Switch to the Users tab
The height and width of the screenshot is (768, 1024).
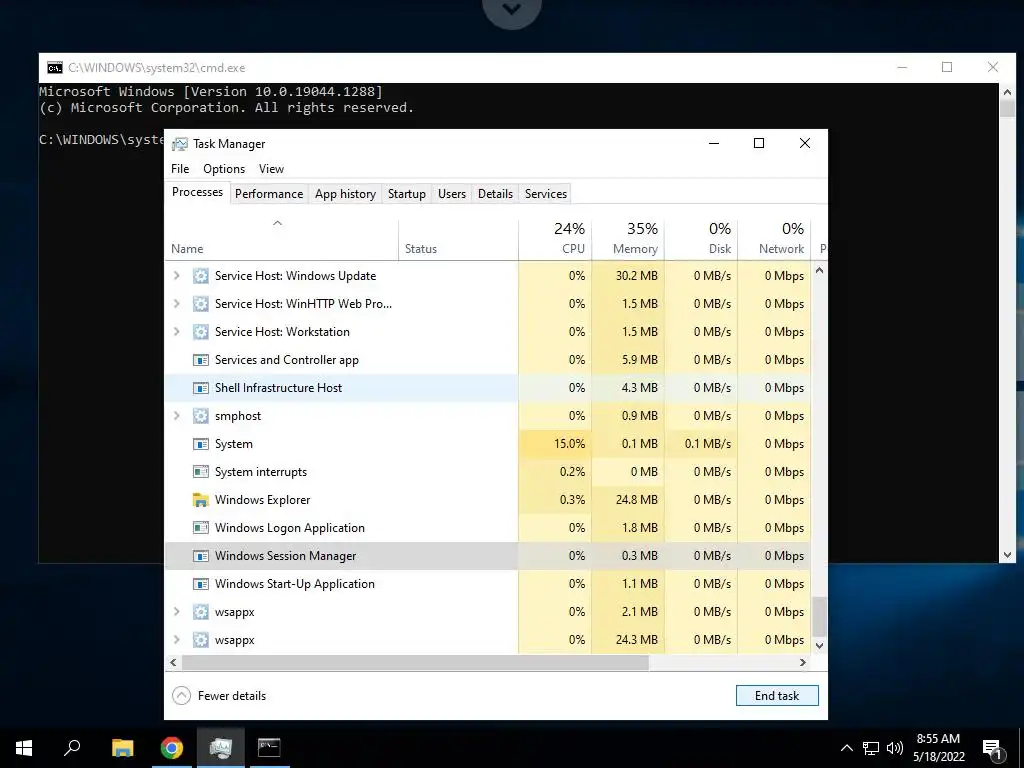452,194
